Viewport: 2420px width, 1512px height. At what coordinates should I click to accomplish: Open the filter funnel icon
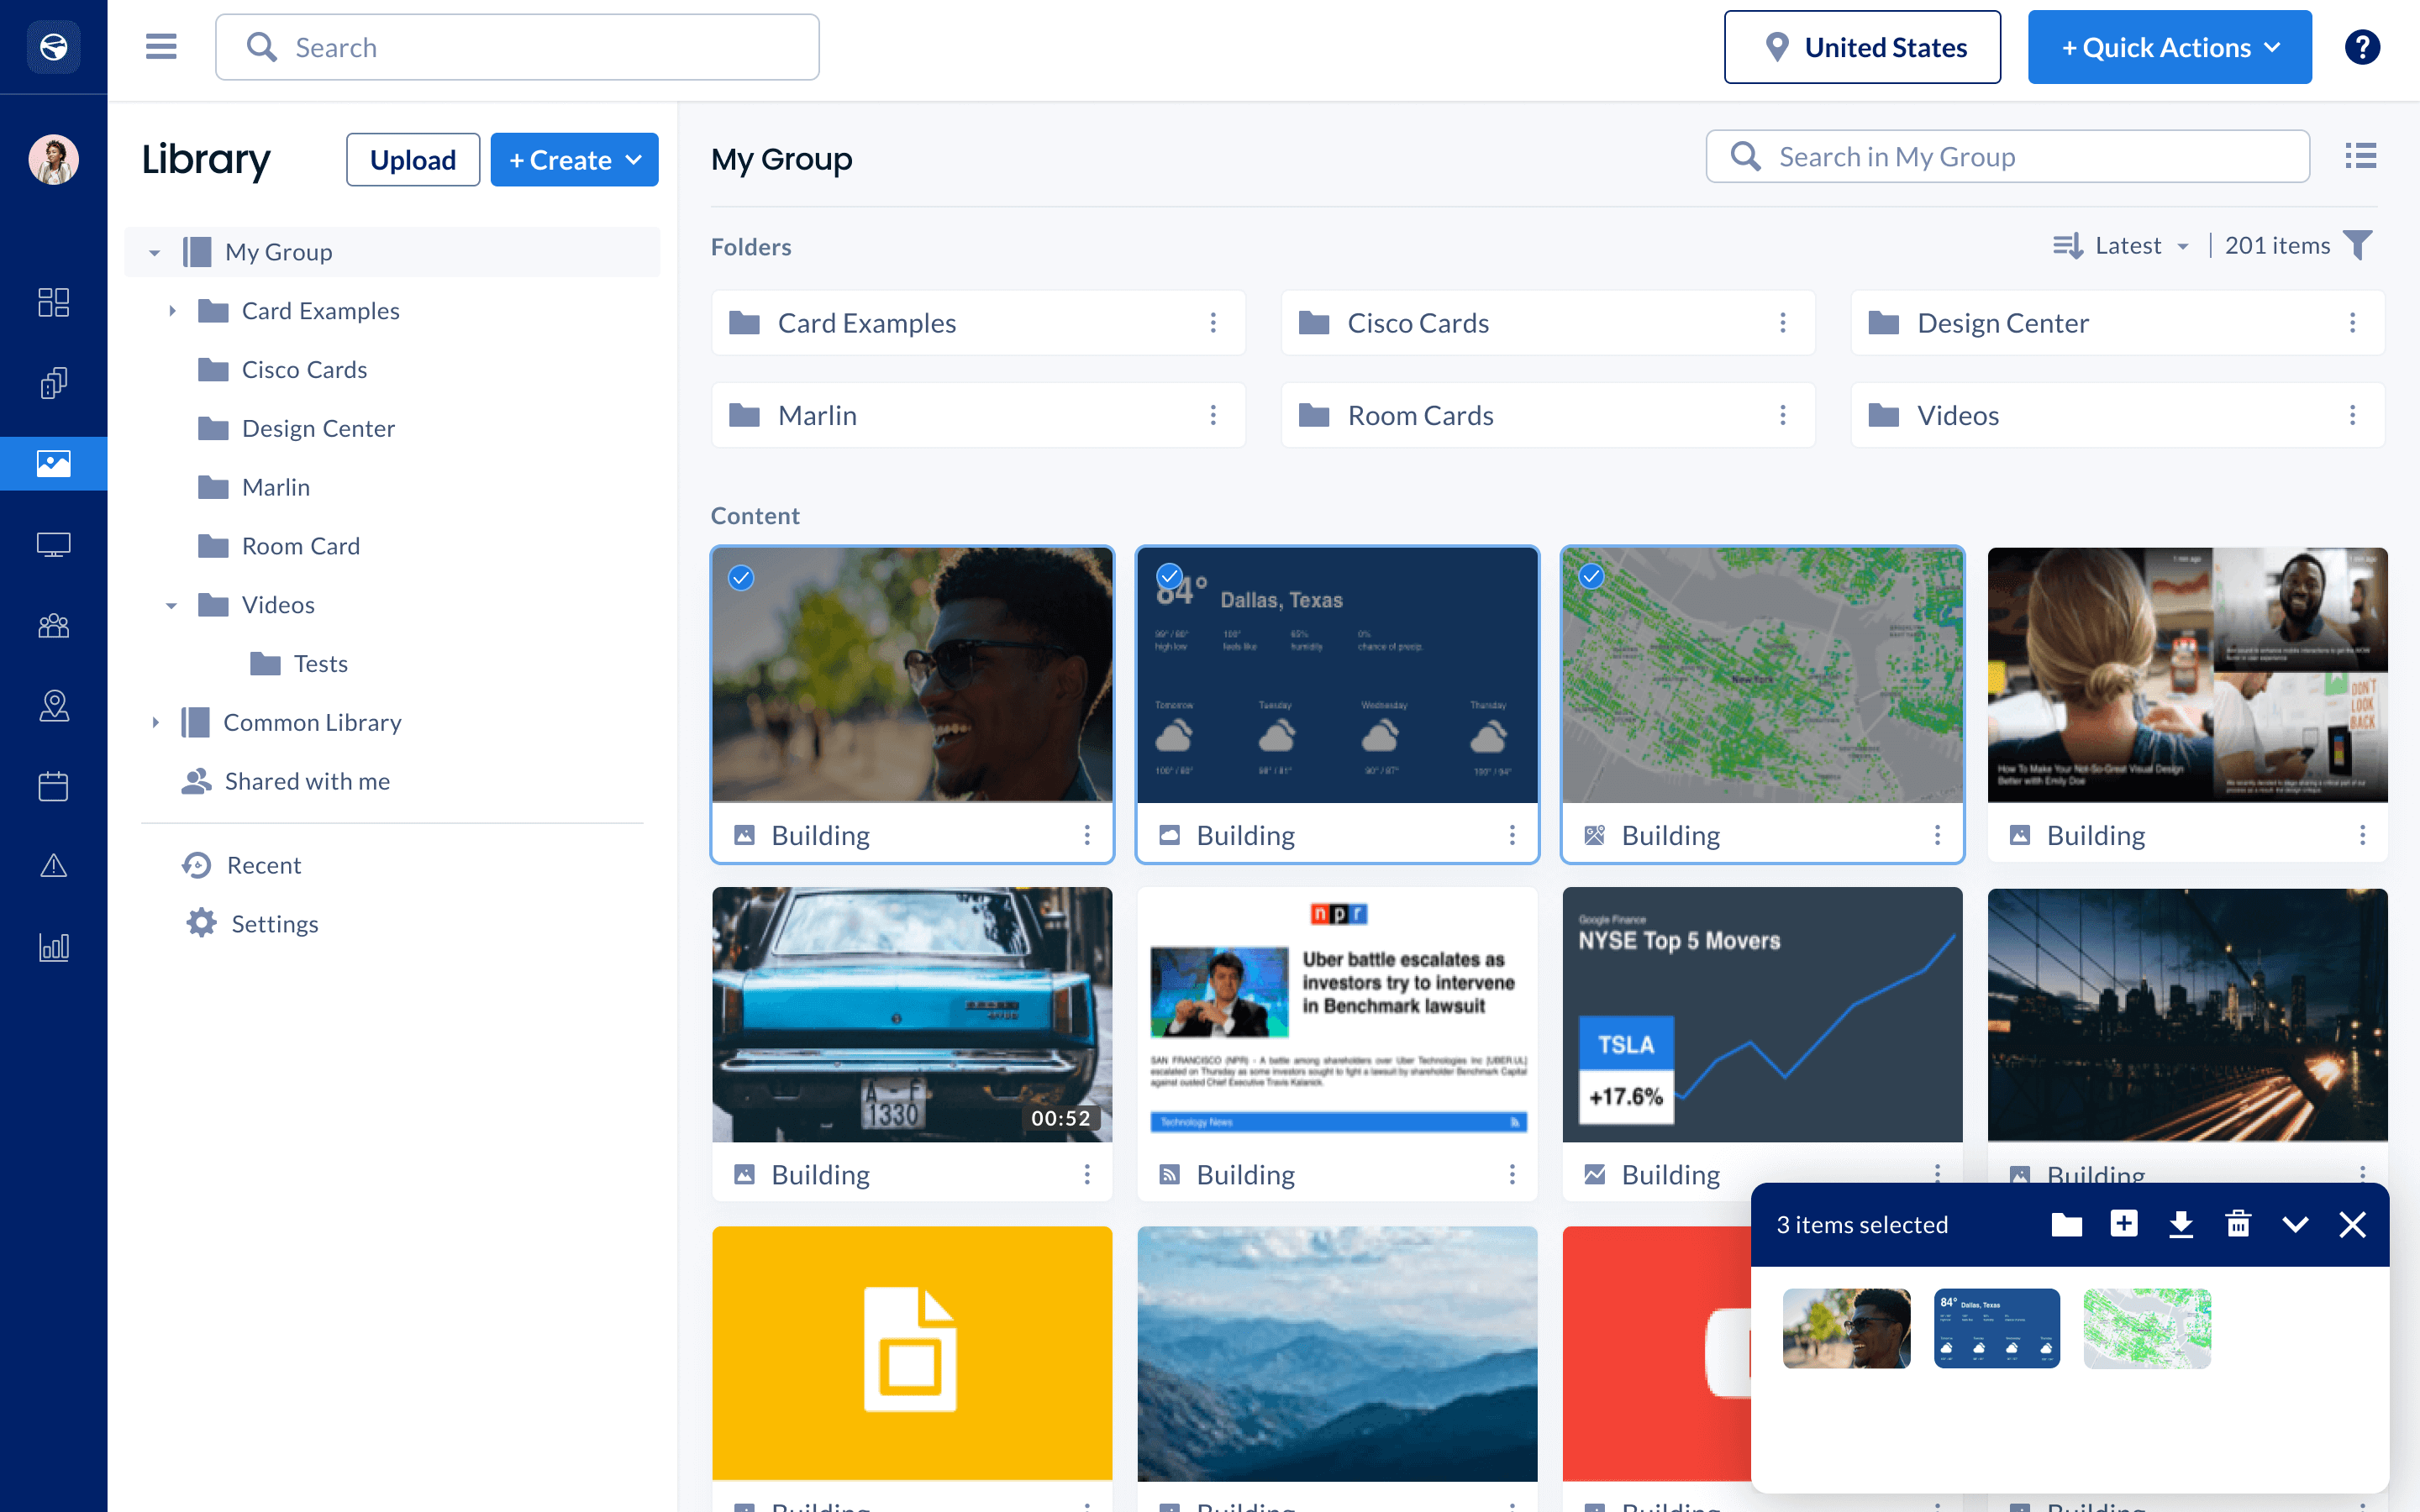(x=2358, y=245)
